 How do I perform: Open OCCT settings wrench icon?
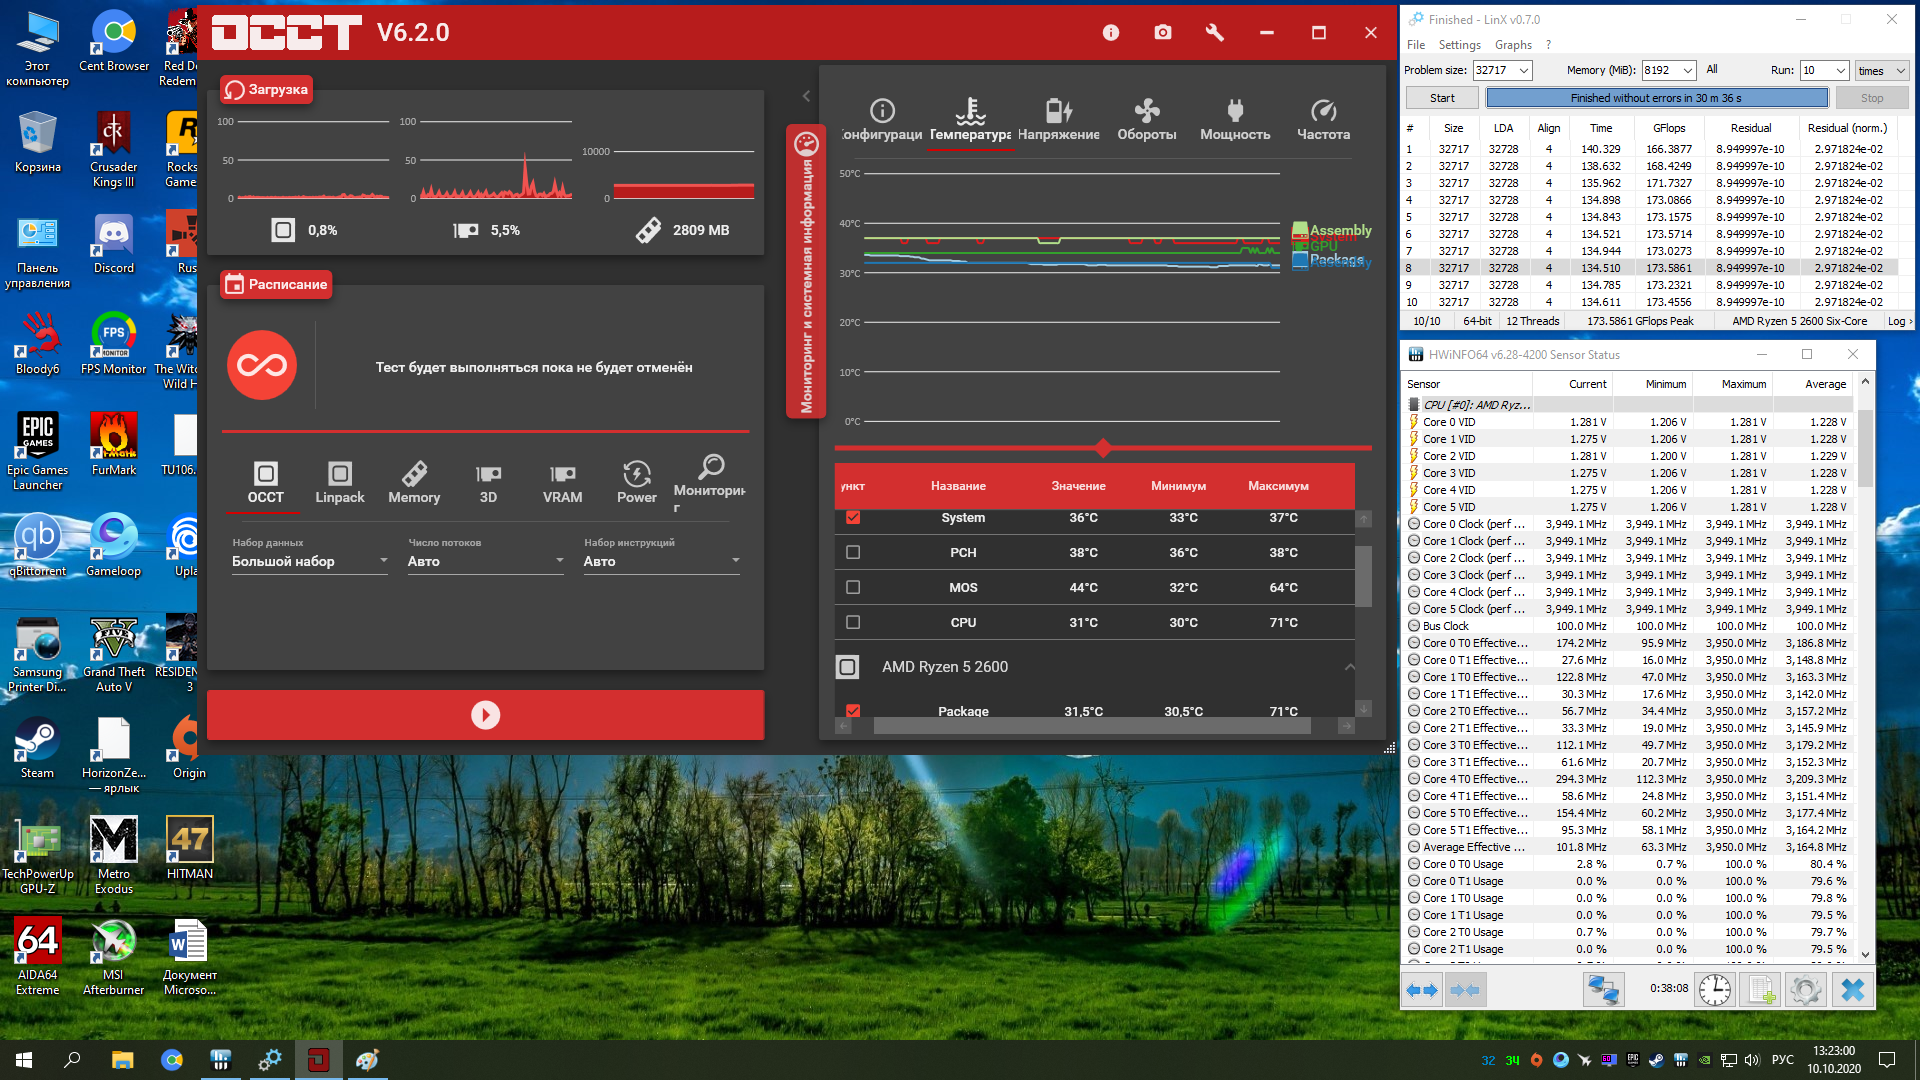click(1215, 33)
